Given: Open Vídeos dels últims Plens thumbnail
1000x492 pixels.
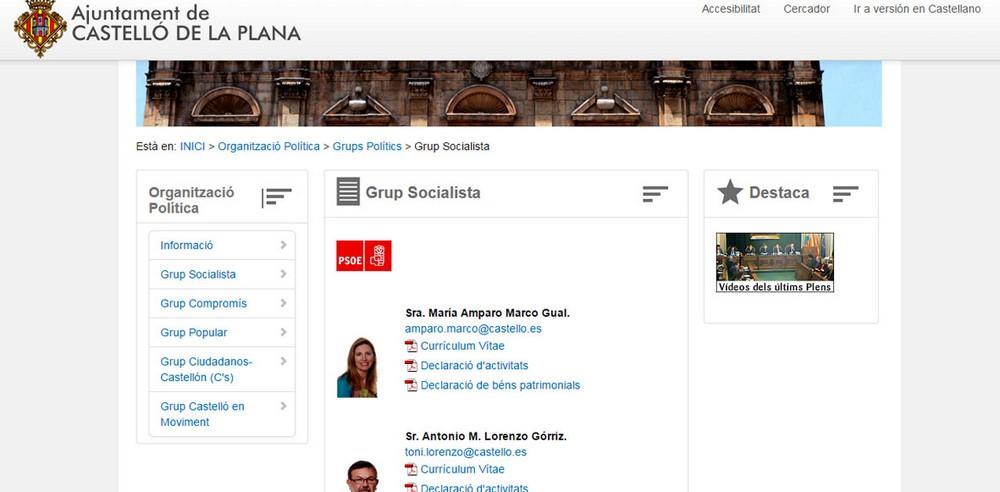Looking at the screenshot, I should [x=775, y=262].
